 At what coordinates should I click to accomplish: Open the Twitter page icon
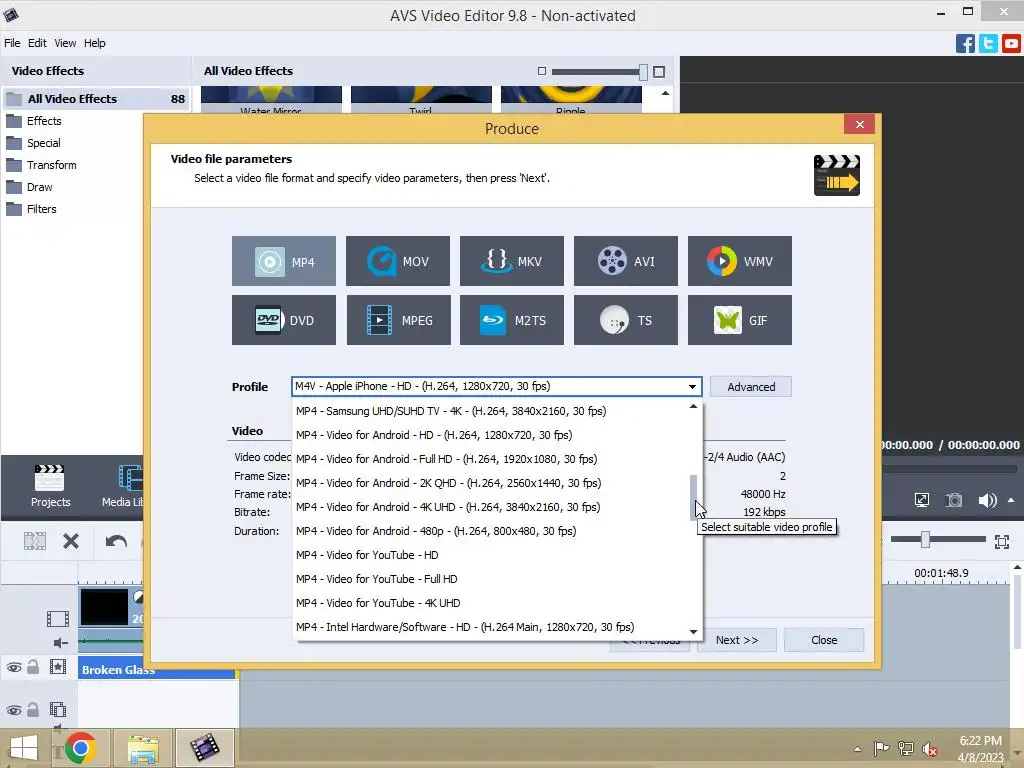[988, 44]
